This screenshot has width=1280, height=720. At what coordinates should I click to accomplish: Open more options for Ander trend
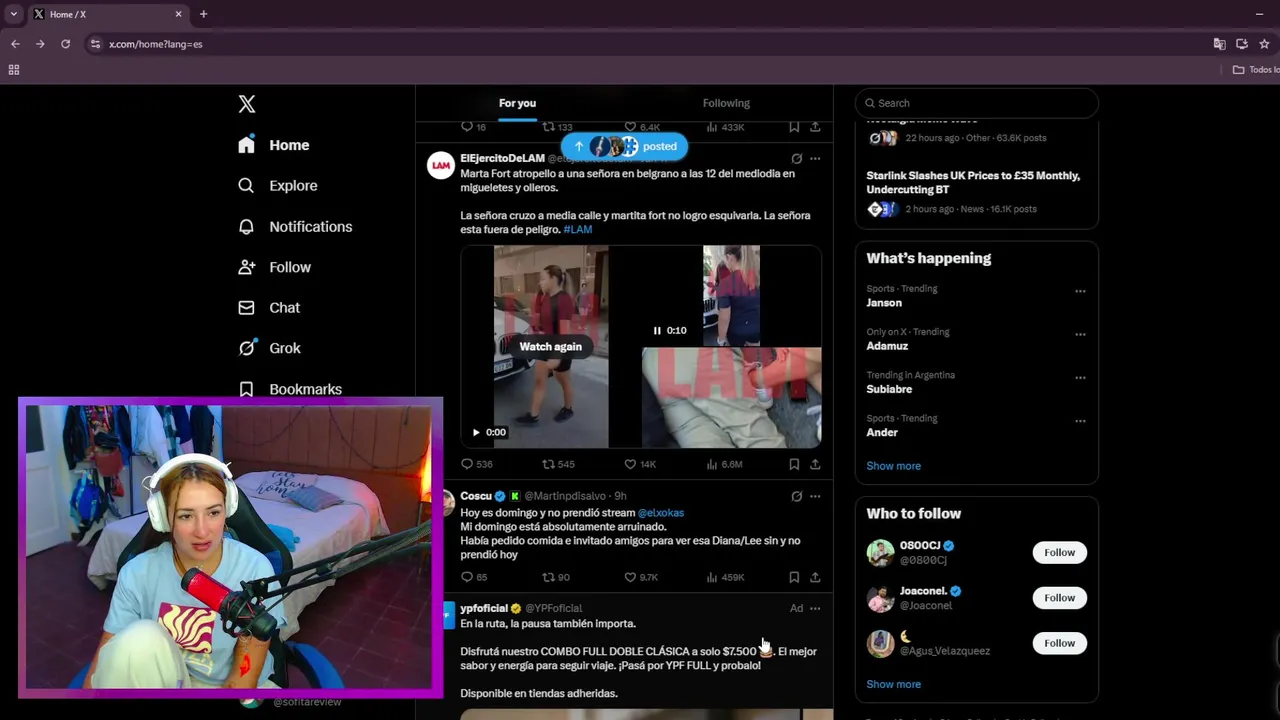(1080, 422)
